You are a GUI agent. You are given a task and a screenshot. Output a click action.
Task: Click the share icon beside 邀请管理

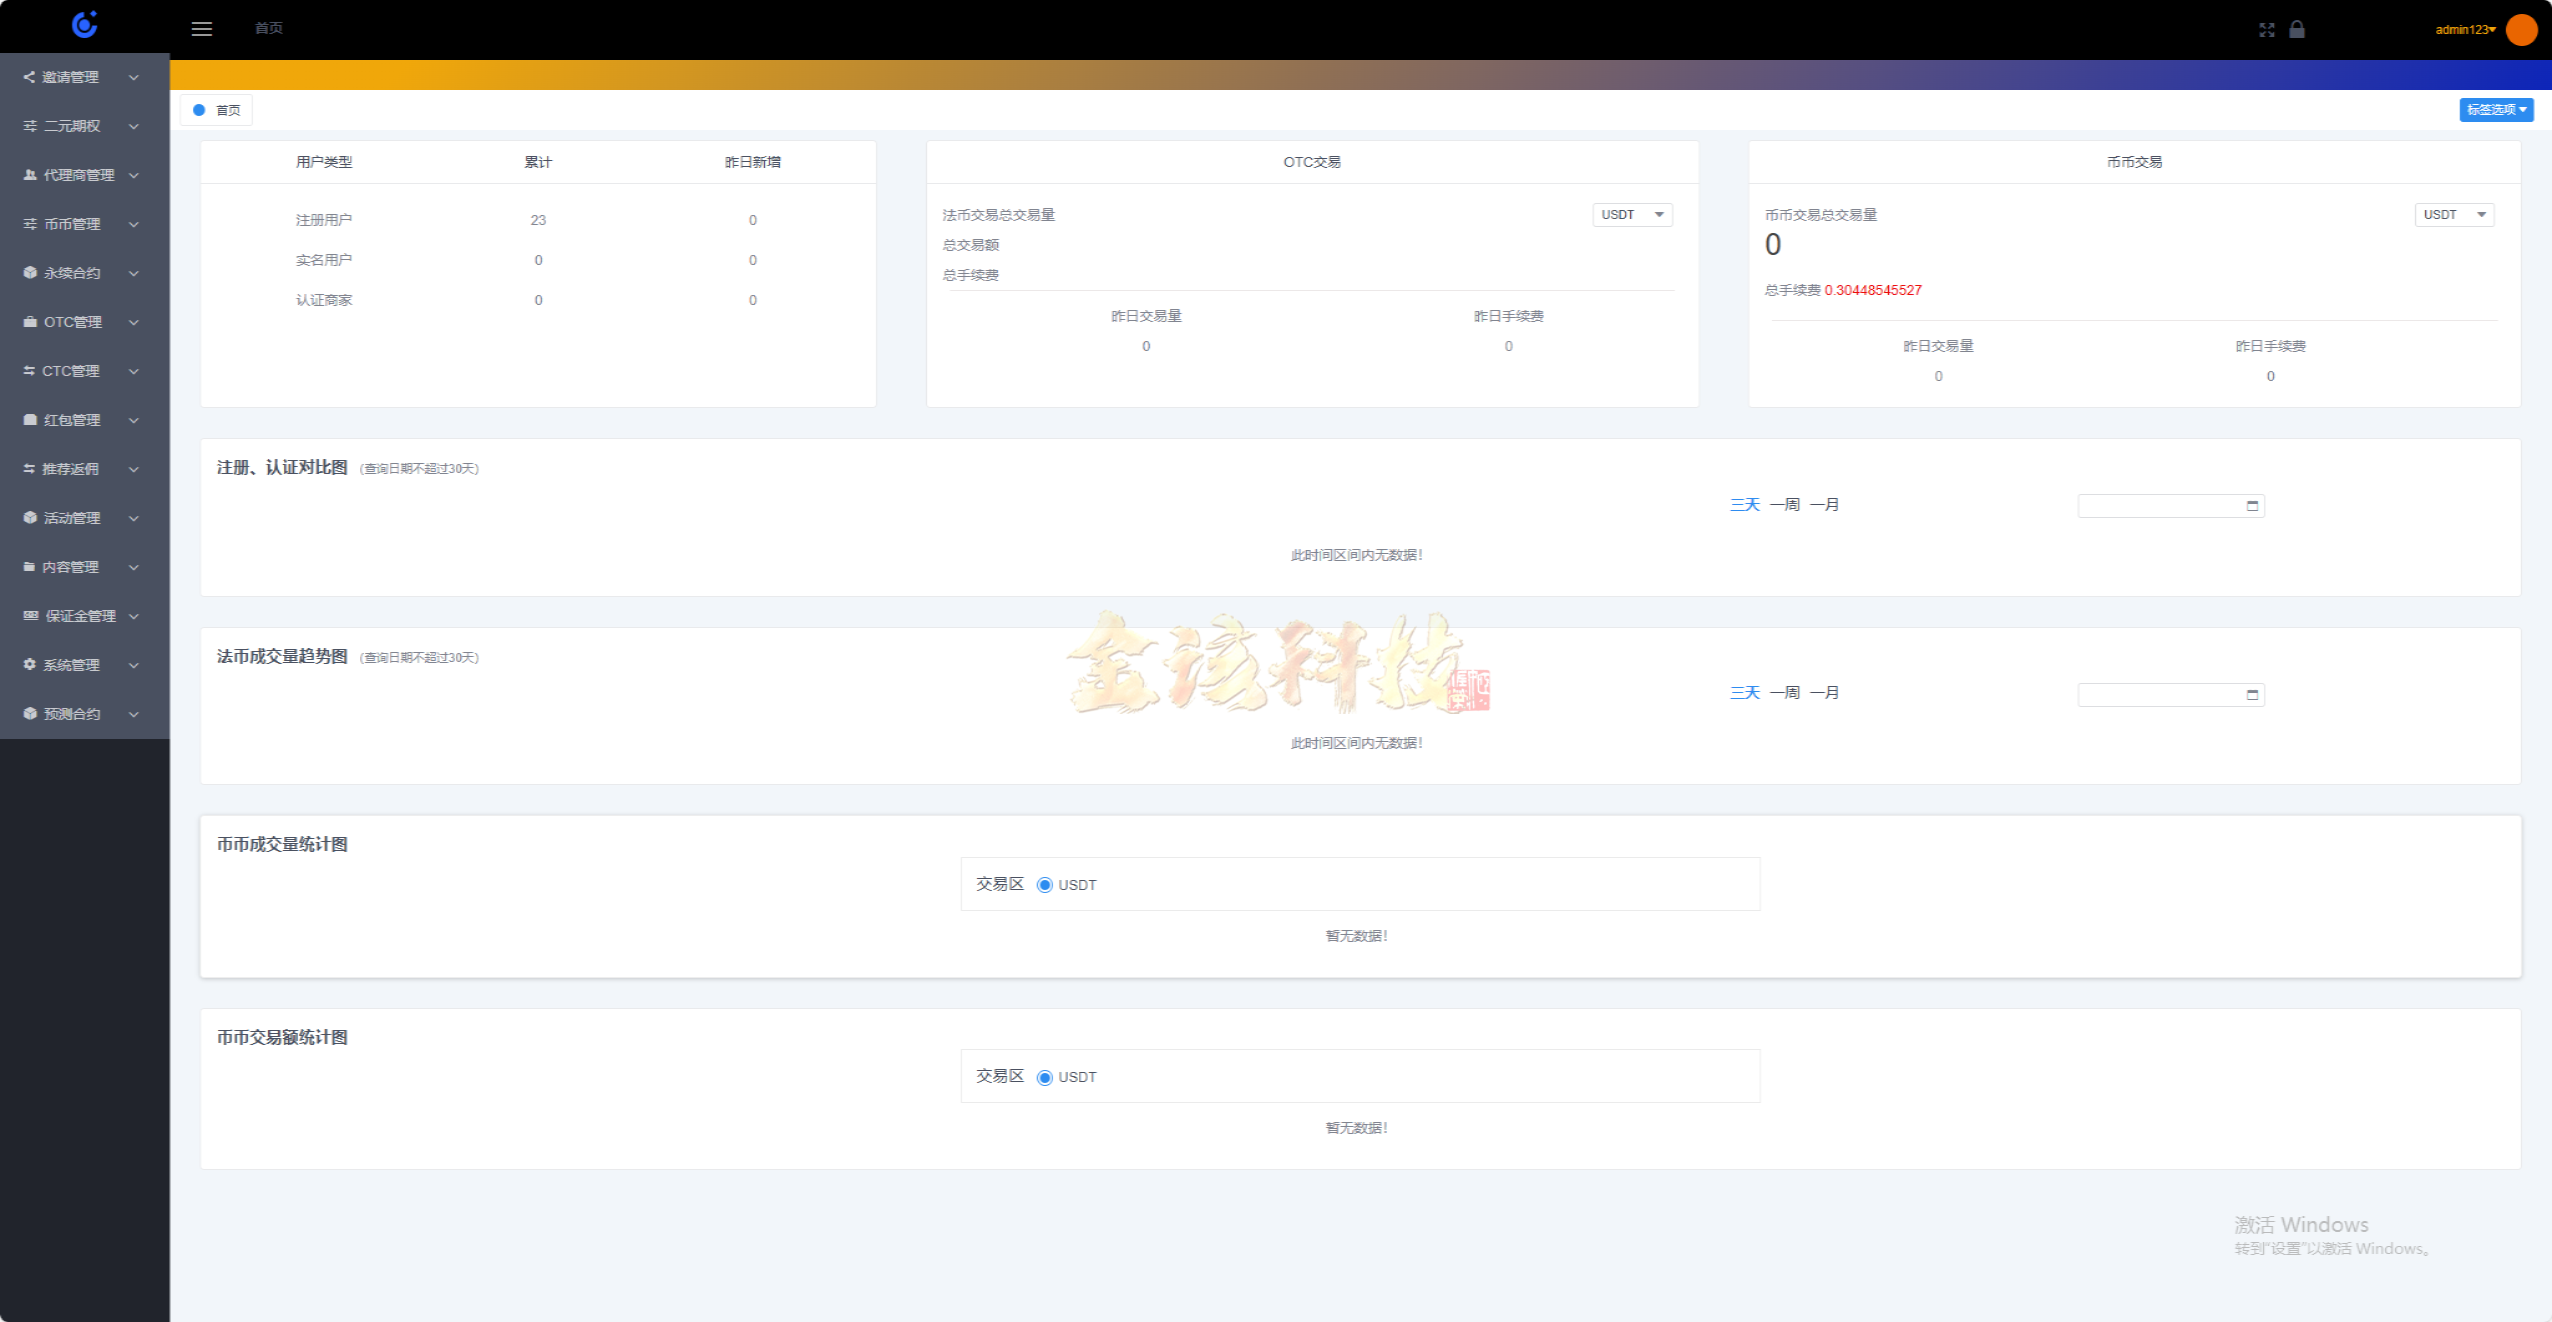[x=29, y=77]
